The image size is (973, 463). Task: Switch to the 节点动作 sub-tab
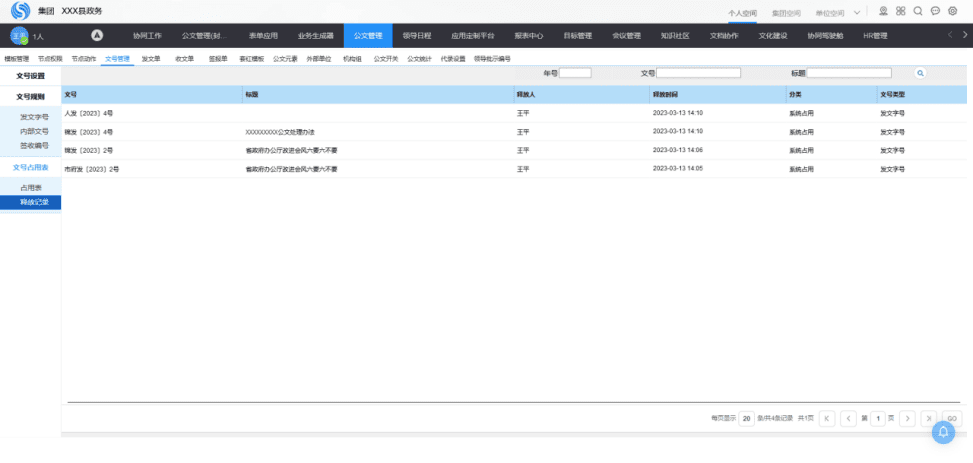84,59
